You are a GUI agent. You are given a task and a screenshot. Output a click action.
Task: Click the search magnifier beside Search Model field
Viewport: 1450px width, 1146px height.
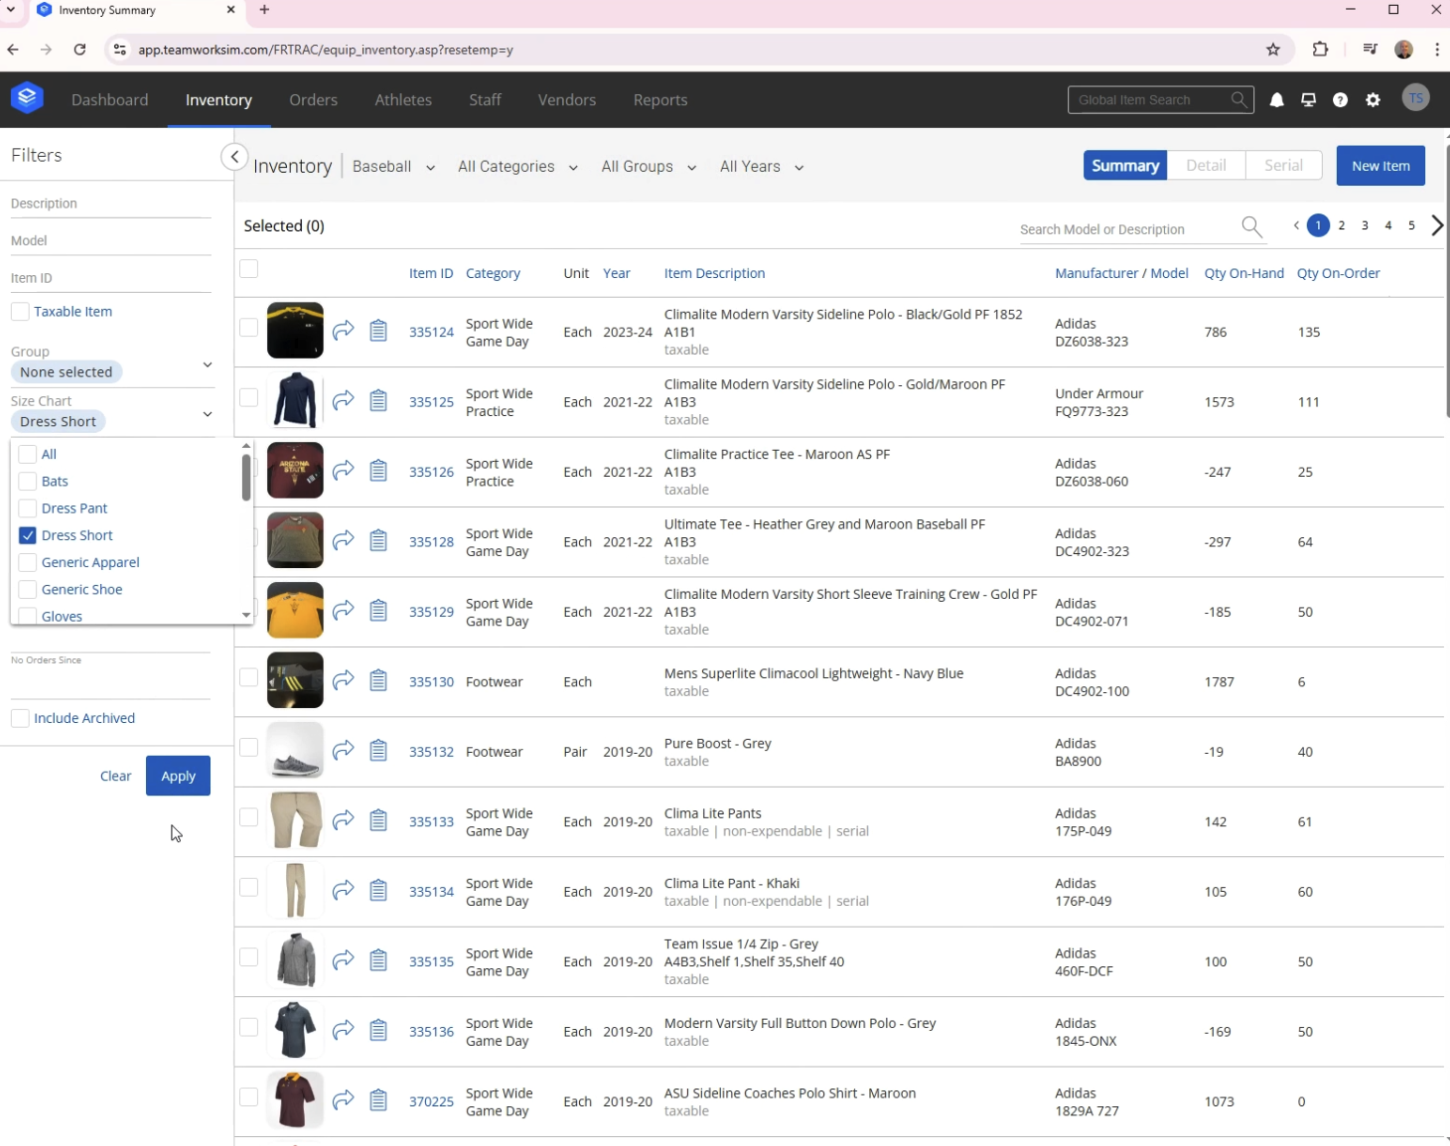point(1251,227)
